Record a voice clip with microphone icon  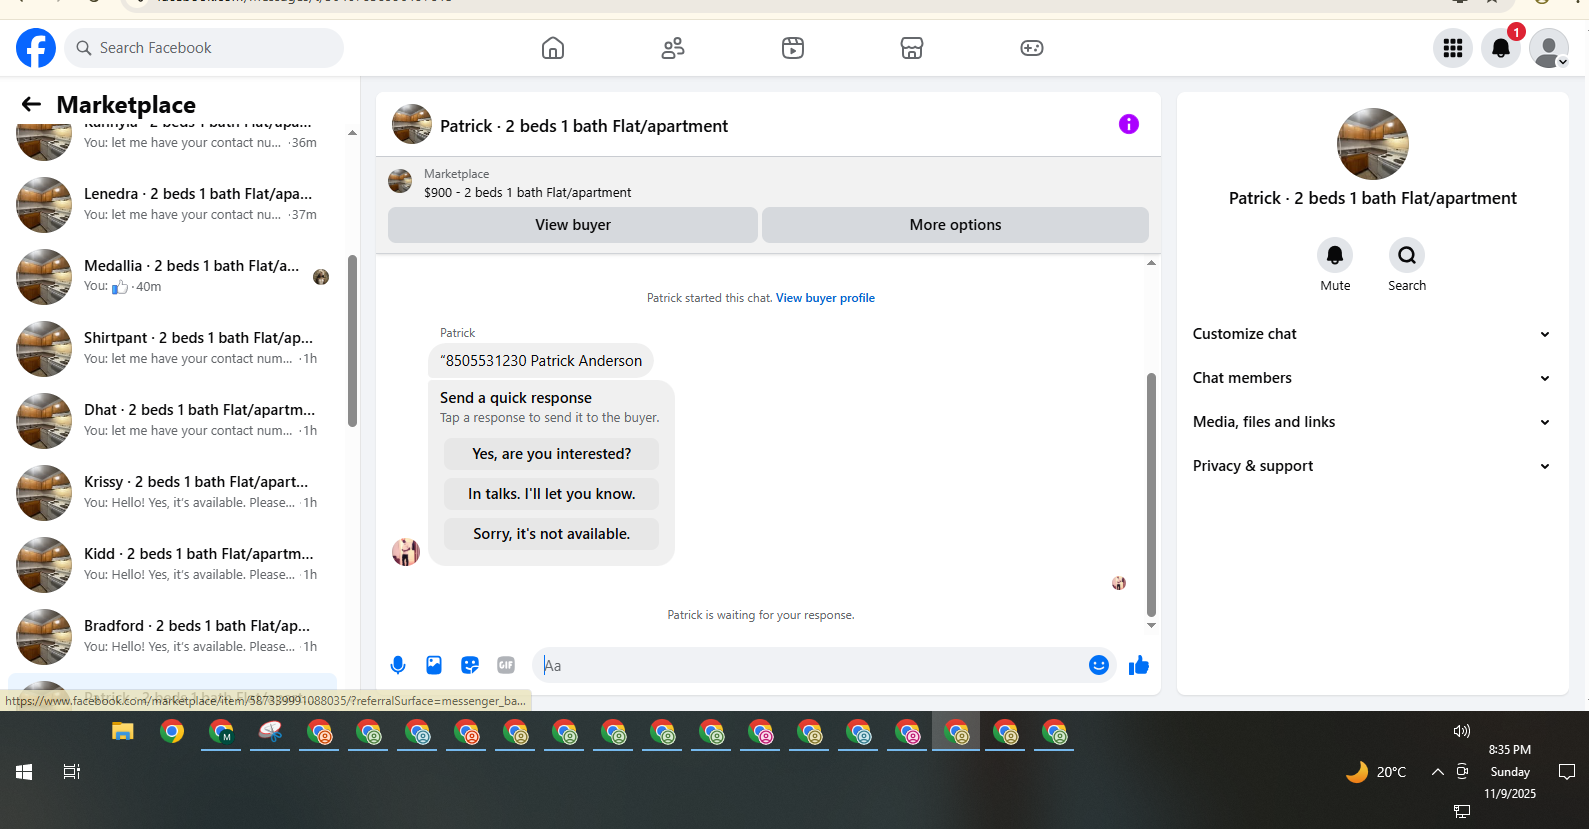tap(398, 665)
